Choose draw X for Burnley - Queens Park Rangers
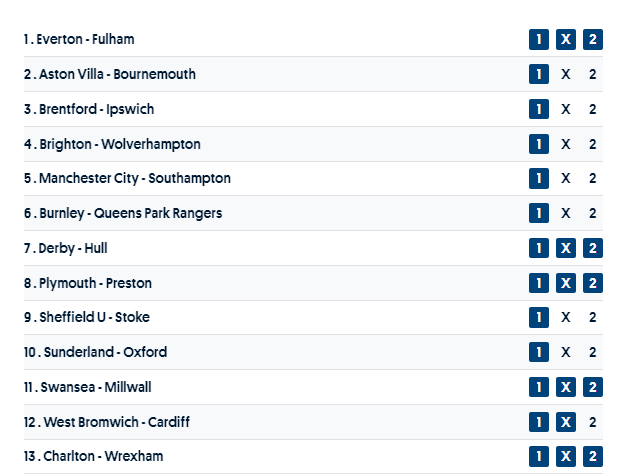The width and height of the screenshot is (633, 476). (x=566, y=213)
